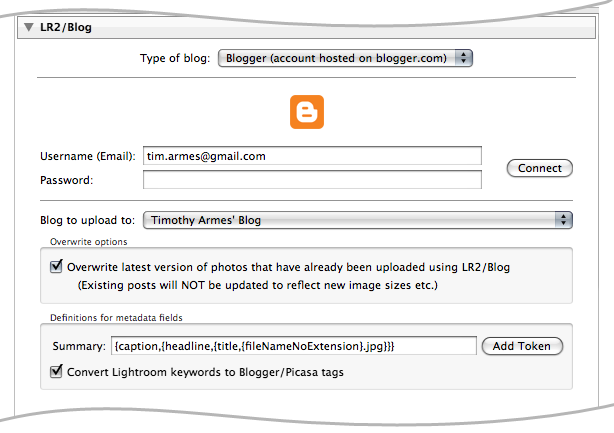Click the Summary token text field
The width and height of the screenshot is (614, 433).
click(293, 346)
